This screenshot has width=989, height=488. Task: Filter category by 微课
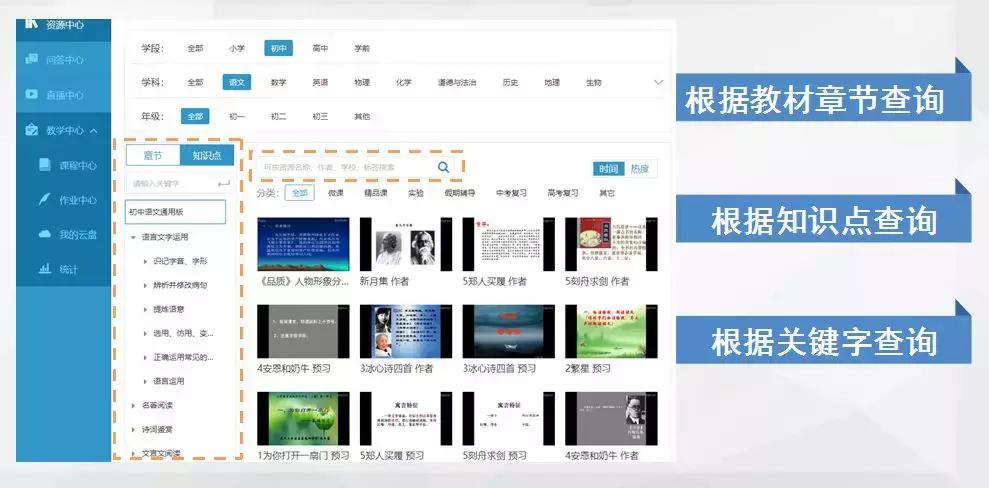tap(336, 193)
